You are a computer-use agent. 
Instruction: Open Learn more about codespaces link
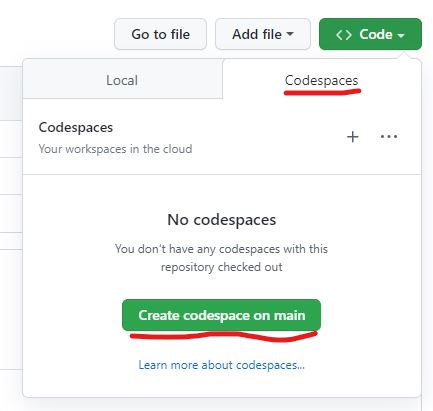coord(221,365)
